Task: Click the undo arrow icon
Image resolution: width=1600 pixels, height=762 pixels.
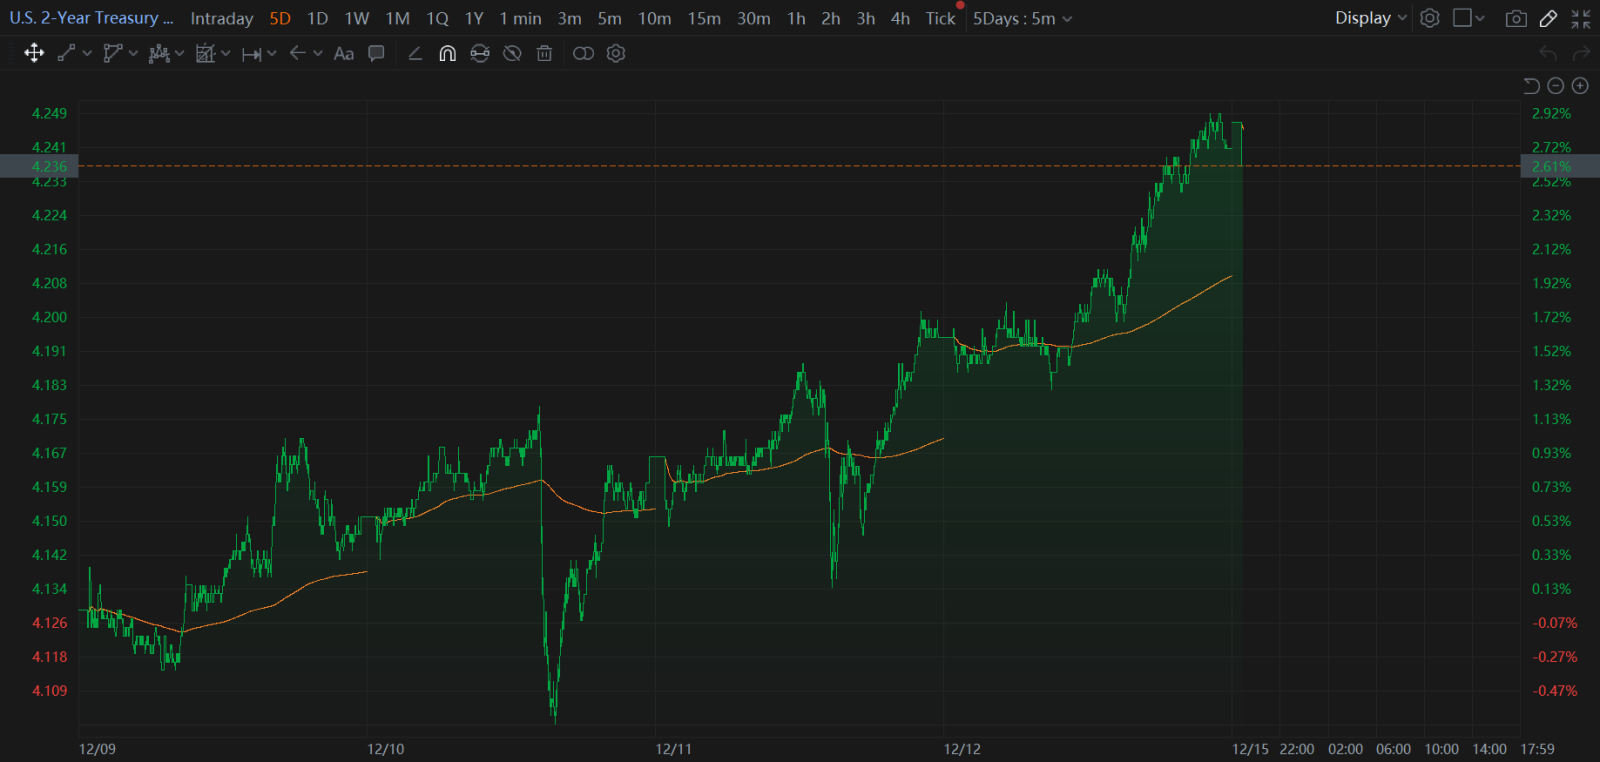Action: coord(1548,53)
